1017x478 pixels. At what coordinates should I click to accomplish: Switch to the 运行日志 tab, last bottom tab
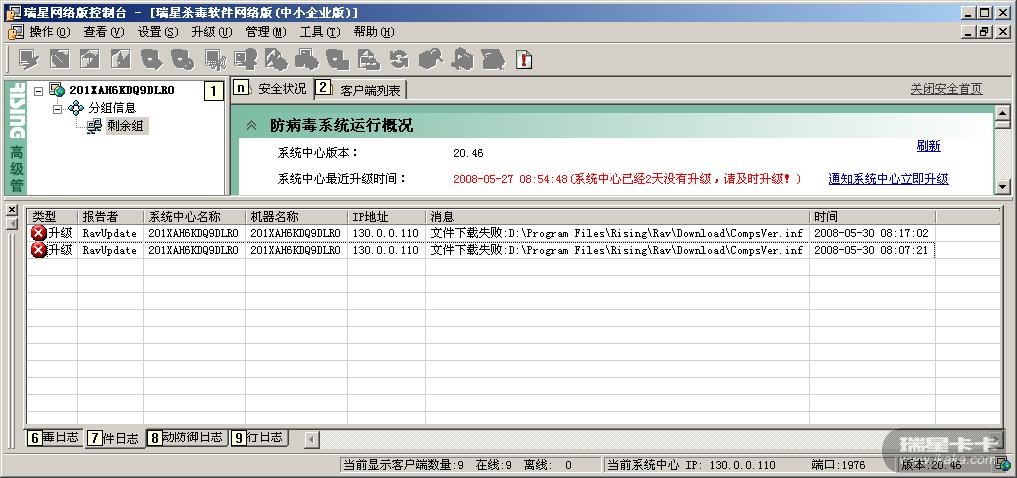click(259, 437)
